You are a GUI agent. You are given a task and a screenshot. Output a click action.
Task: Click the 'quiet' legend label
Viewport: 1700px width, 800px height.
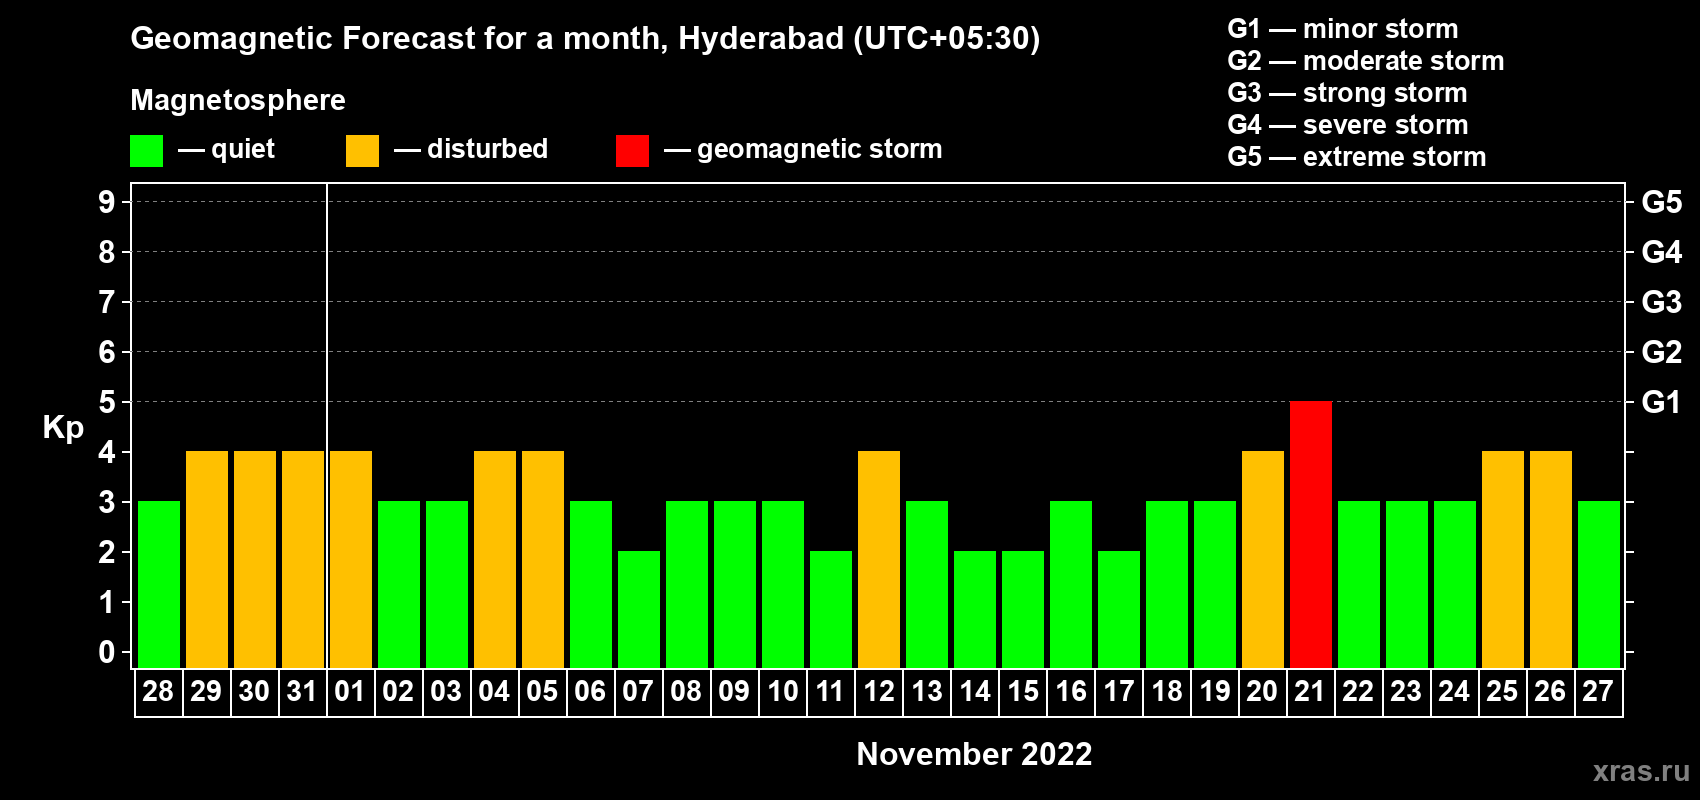click(243, 149)
